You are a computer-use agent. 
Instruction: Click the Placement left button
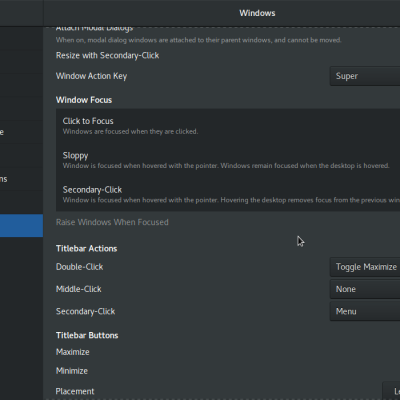391,391
